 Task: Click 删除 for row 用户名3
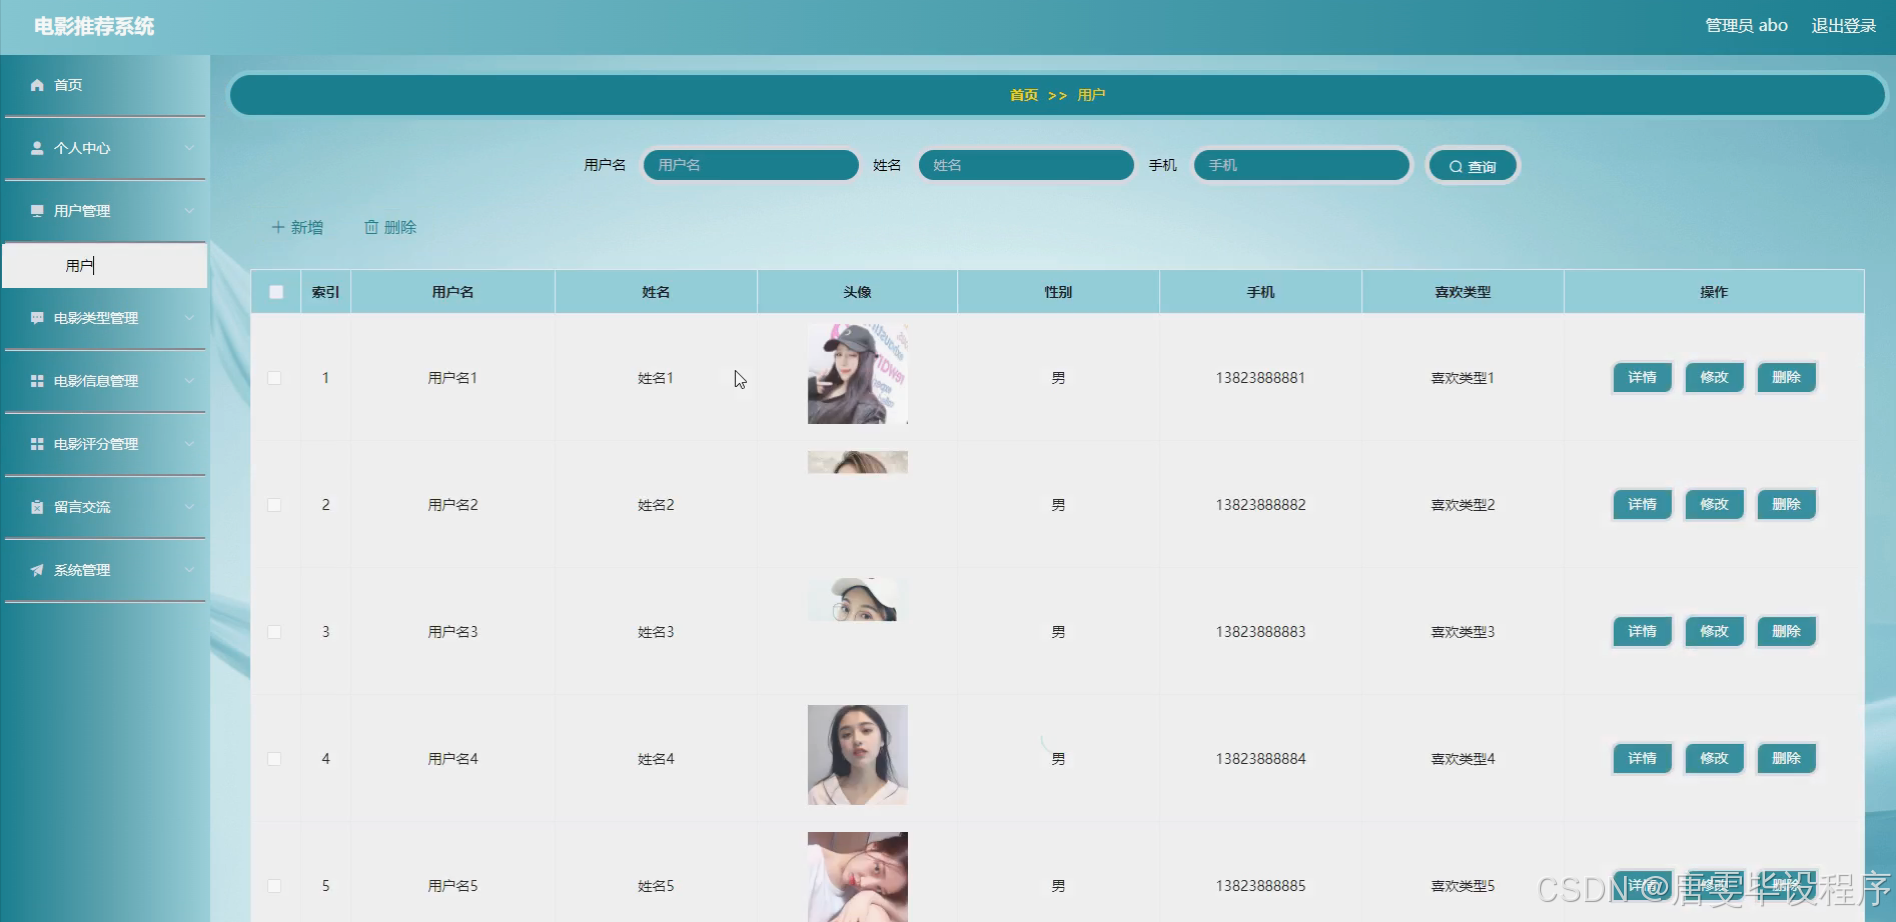tap(1786, 632)
